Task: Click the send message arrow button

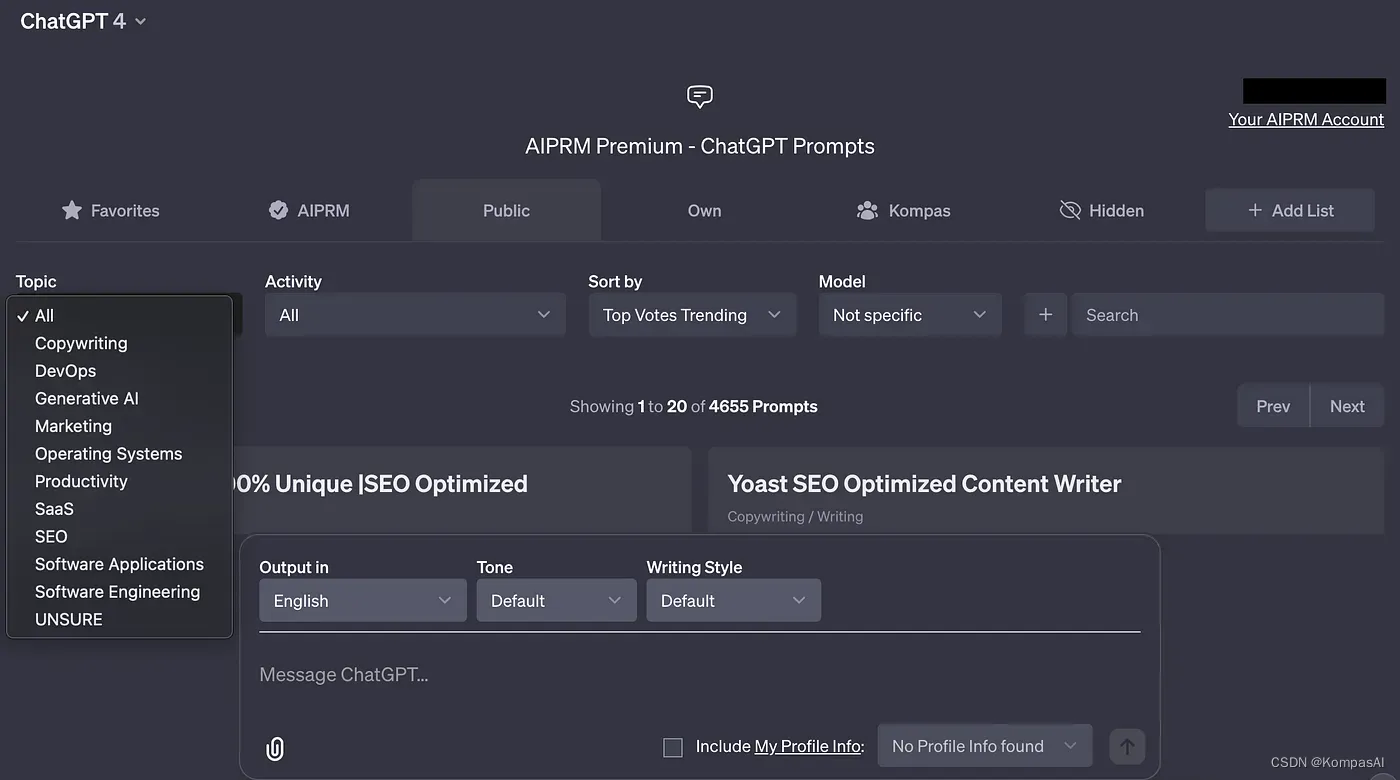Action: coord(1127,746)
